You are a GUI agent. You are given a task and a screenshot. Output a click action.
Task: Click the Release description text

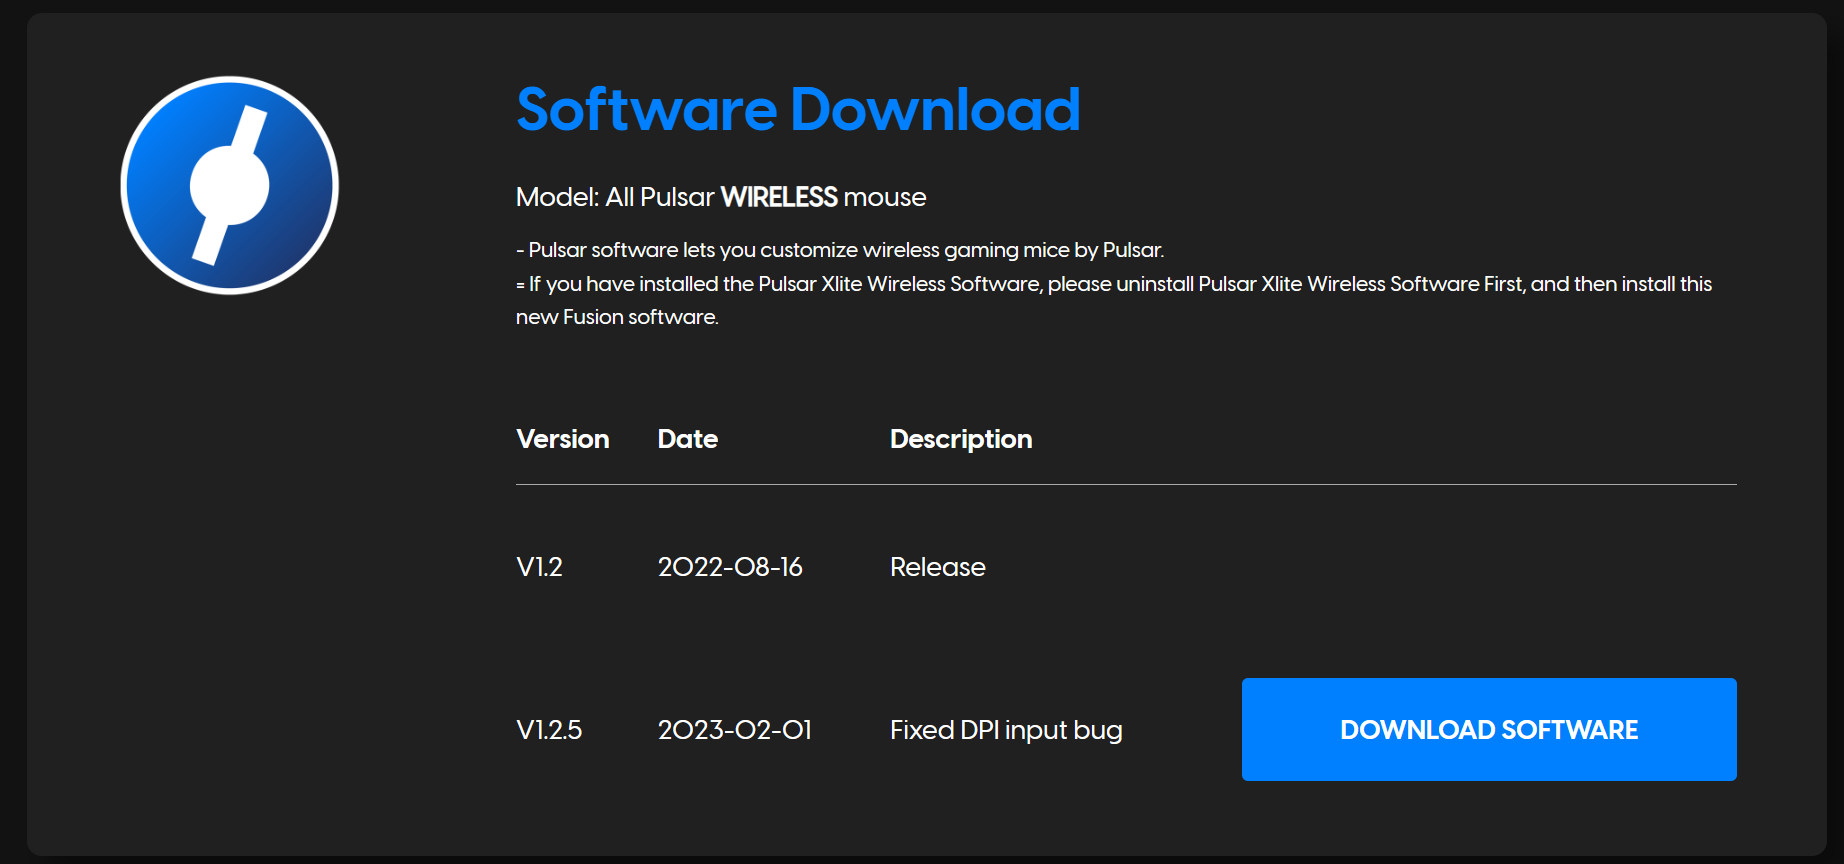937,567
